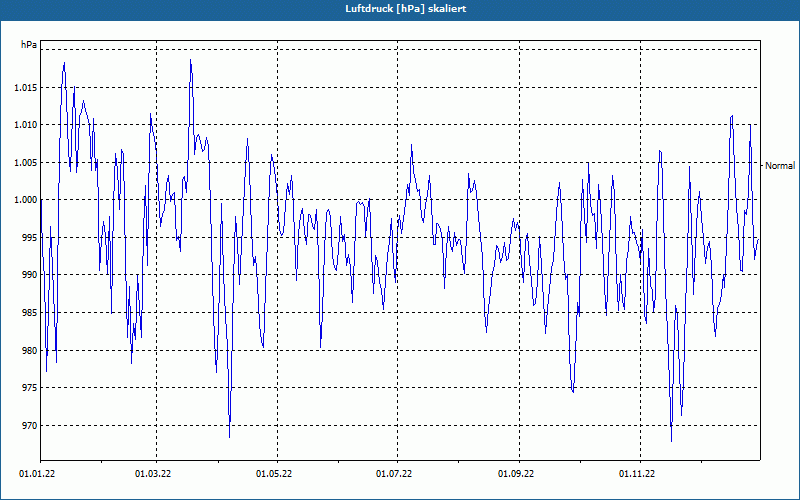This screenshot has height=500, width=800.
Task: Click the chart title 'Luftdruck [hPa] skaliert'
Action: (x=405, y=9)
